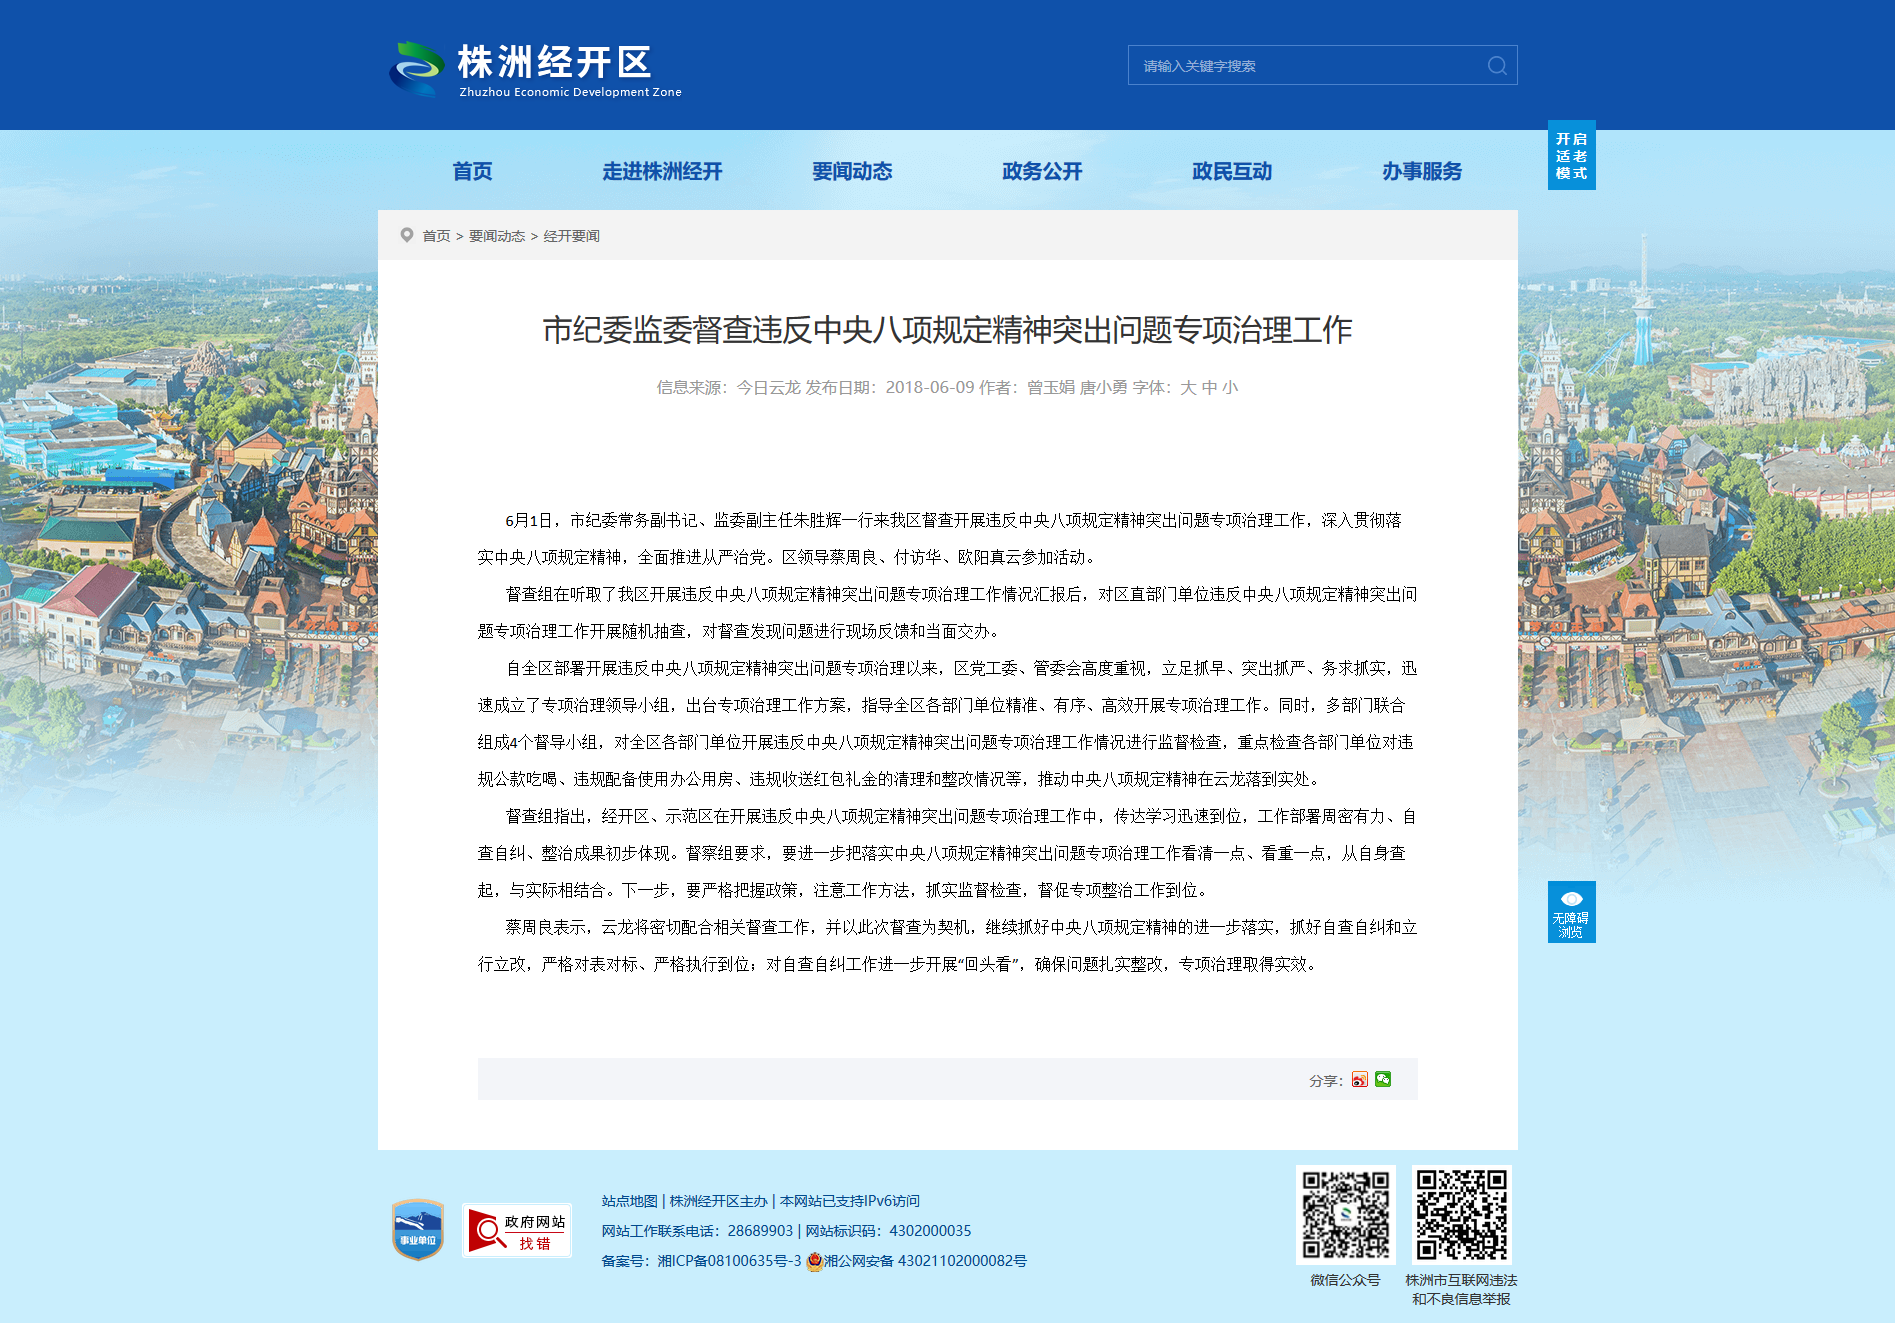Set font size to 小

[x=1230, y=387]
